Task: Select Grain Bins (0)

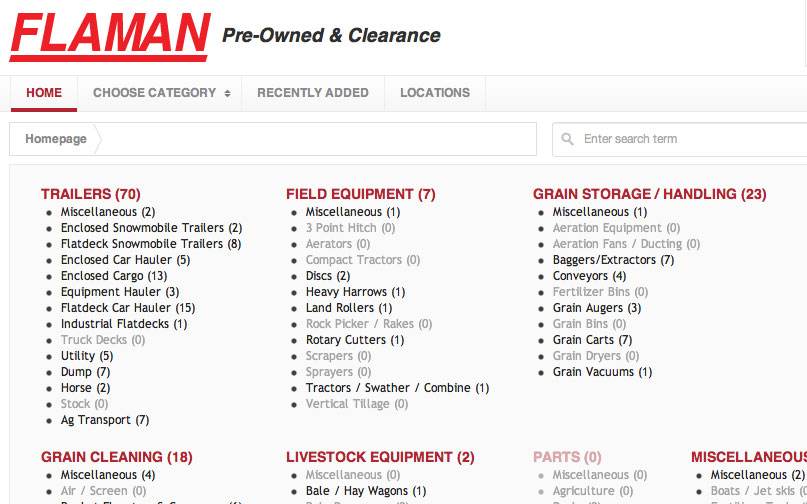Action: pos(589,324)
